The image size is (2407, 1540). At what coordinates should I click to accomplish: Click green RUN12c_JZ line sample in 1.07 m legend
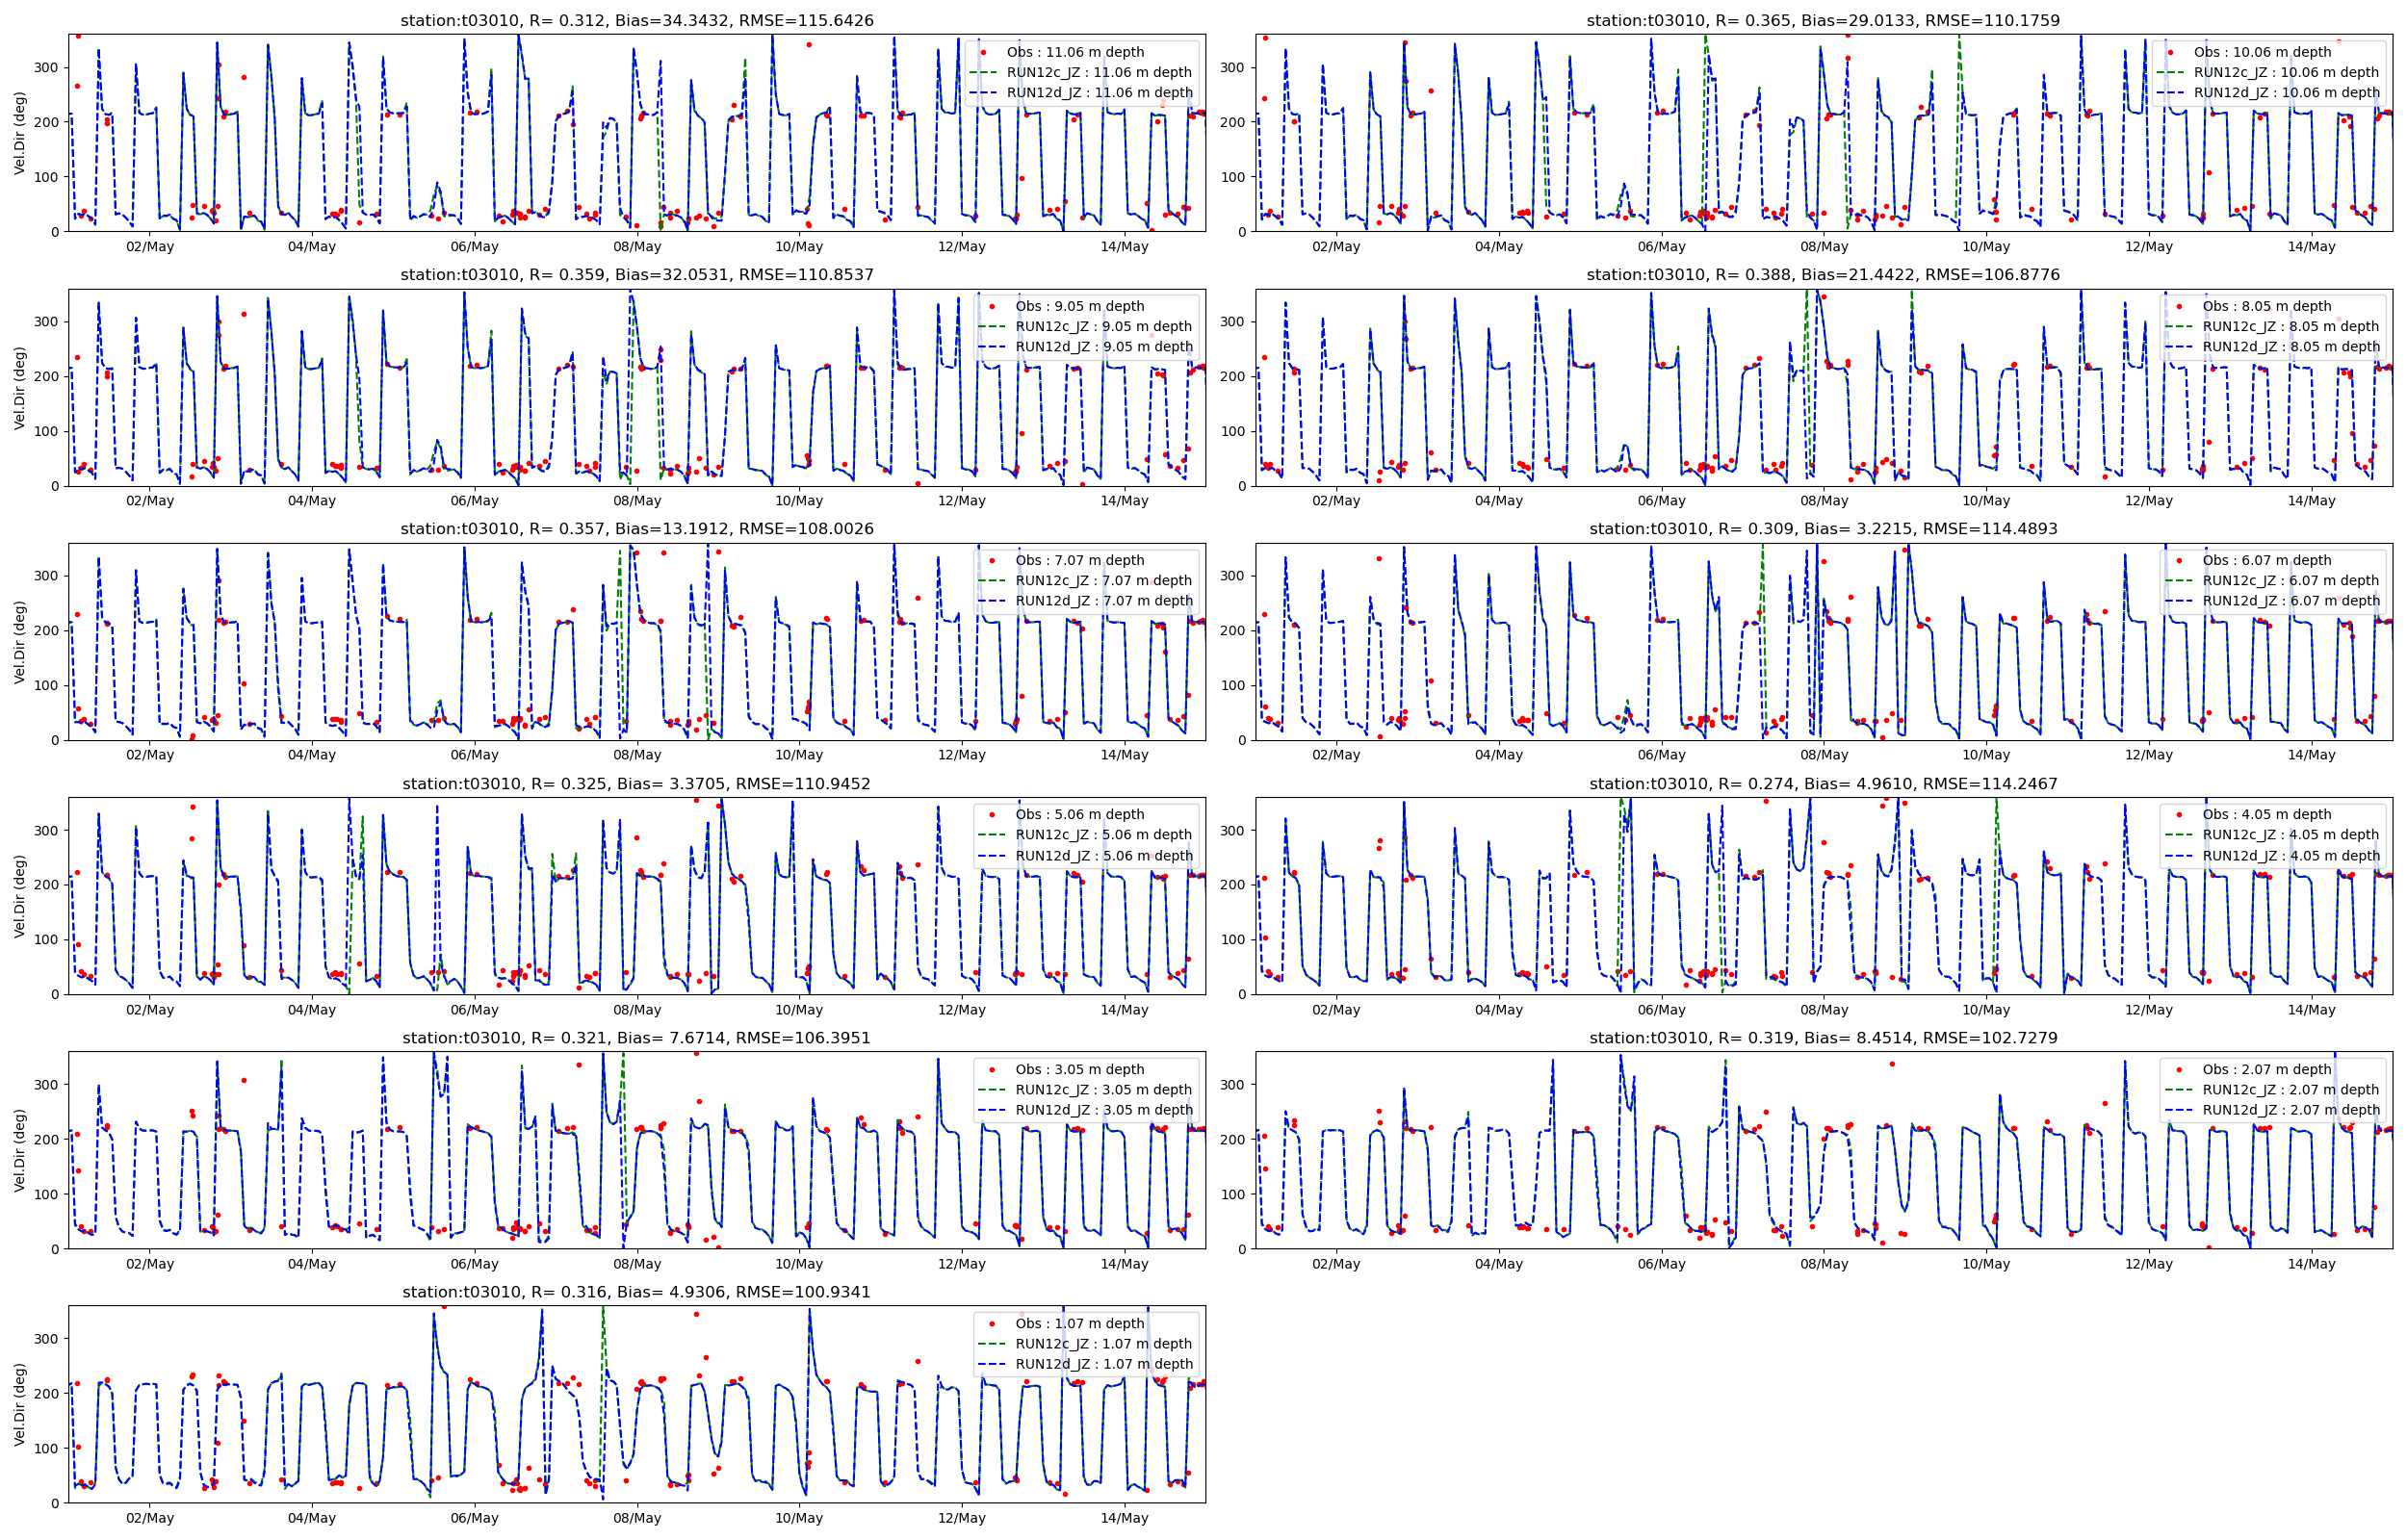coord(991,1344)
